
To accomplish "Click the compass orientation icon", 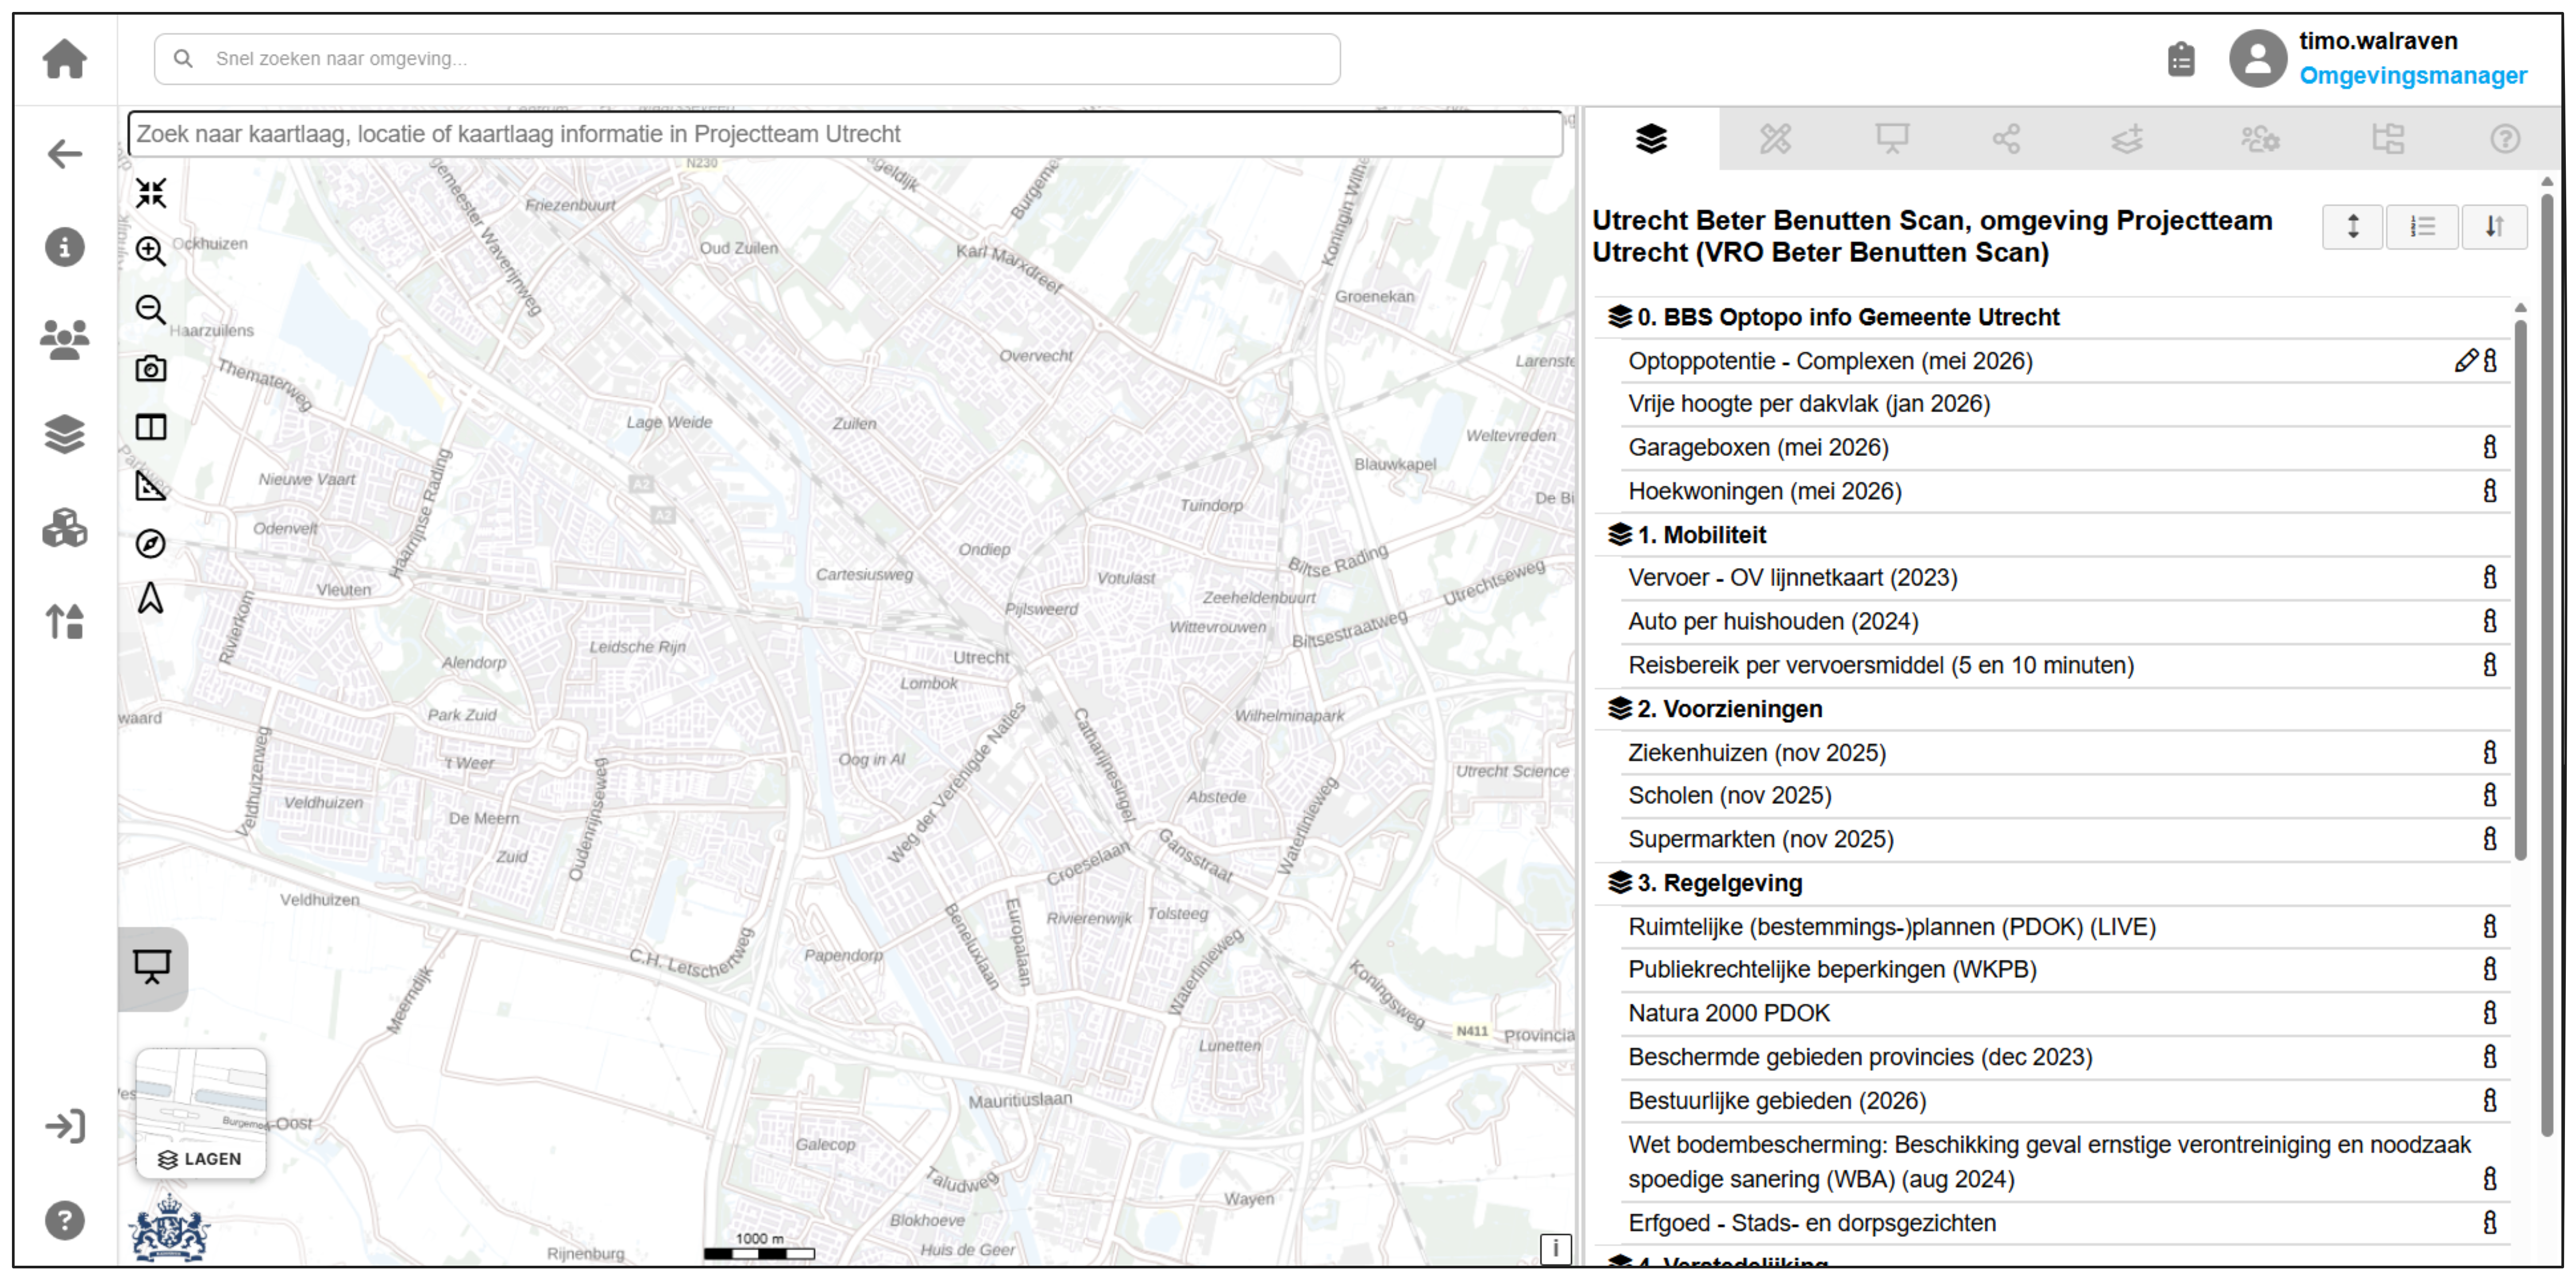I will click(x=151, y=543).
